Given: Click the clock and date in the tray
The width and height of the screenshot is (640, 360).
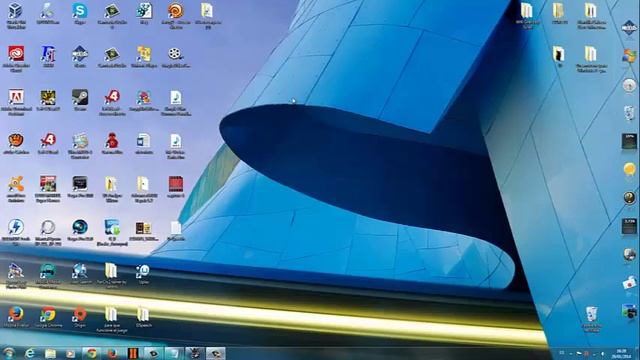Looking at the screenshot, I should [x=621, y=353].
